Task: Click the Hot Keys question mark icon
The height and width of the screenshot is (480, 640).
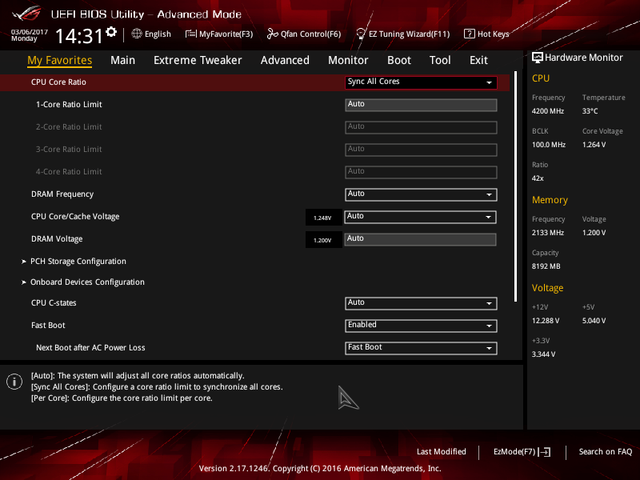Action: point(469,34)
